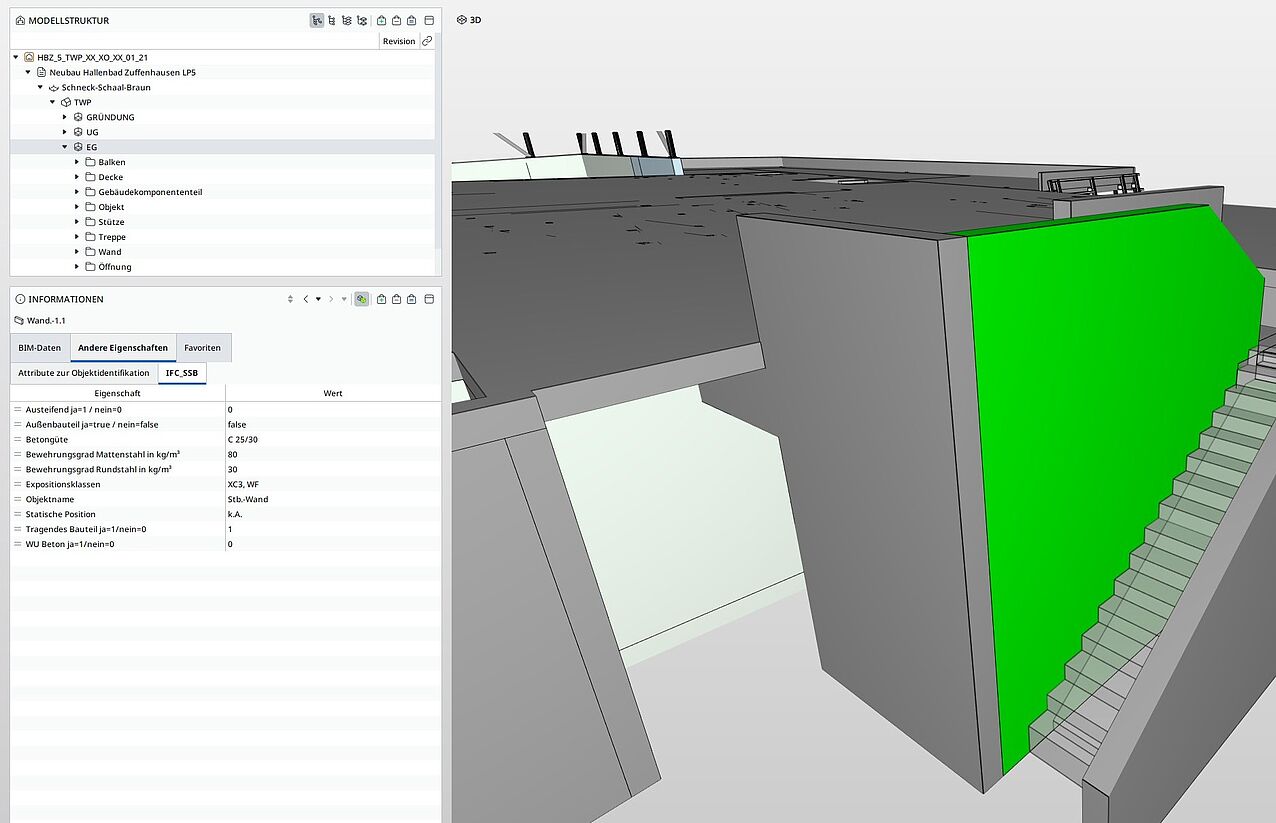1276x823 pixels.
Task: Click the window layout icon in Informationen header
Action: pyautogui.click(x=429, y=299)
